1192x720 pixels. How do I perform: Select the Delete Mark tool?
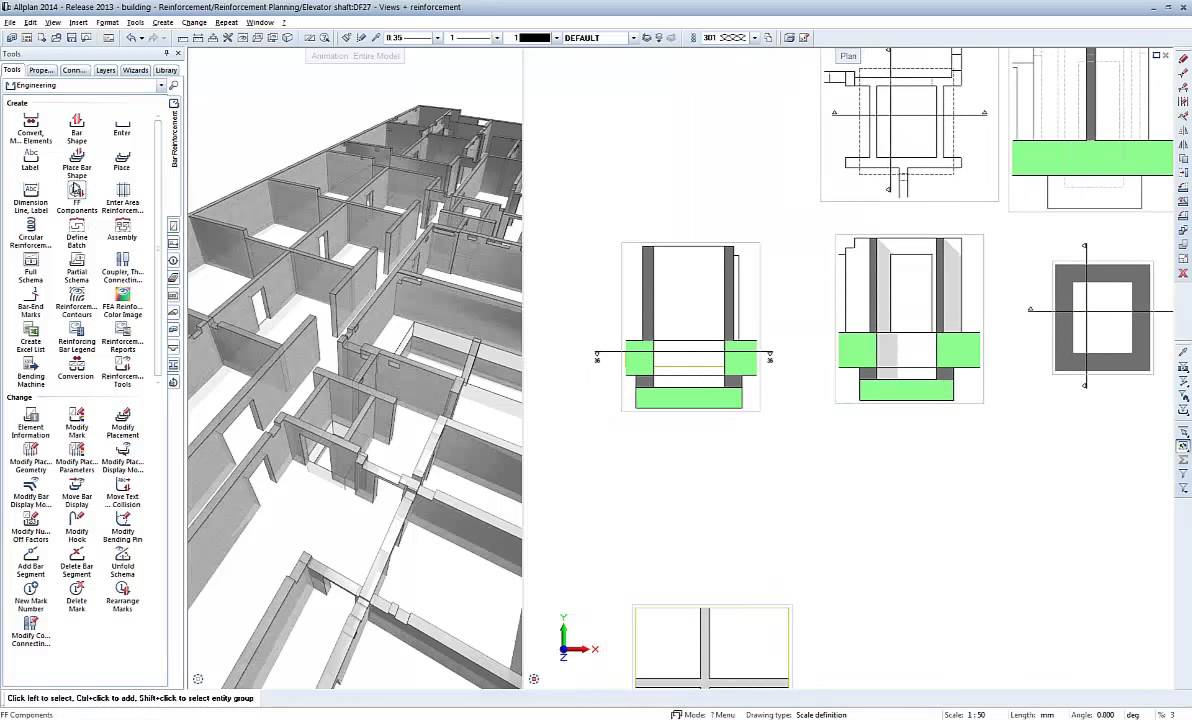point(77,596)
